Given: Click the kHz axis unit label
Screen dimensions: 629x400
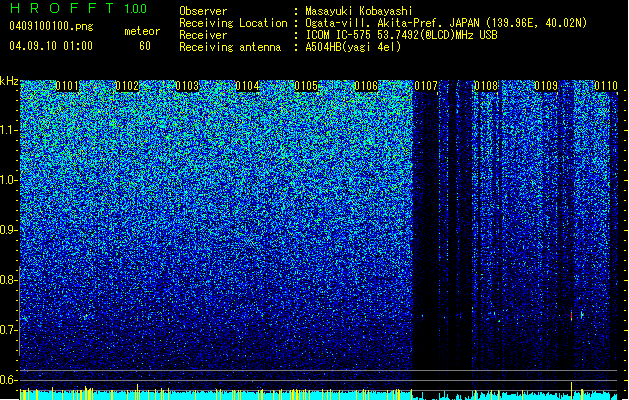Looking at the screenshot, I should tap(9, 81).
